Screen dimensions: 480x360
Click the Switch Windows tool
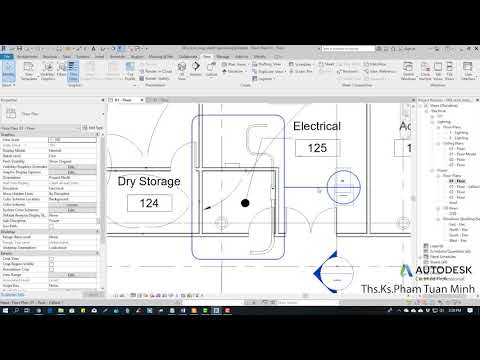[x=408, y=71]
